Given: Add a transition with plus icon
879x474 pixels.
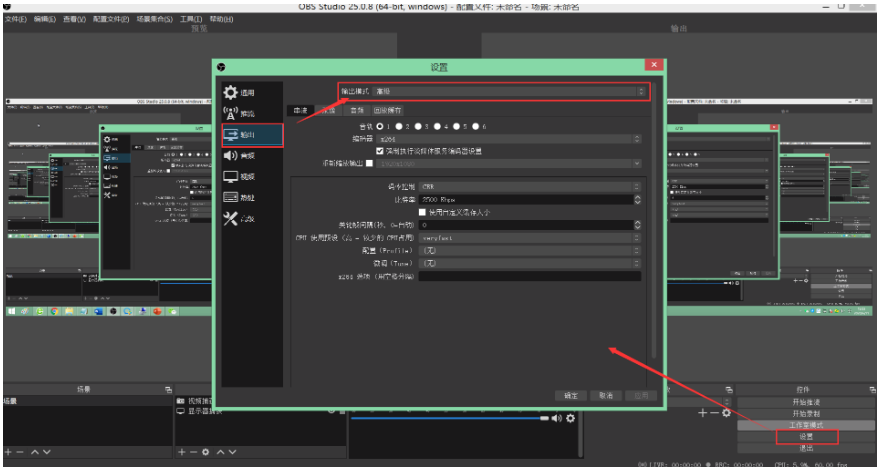Looking at the screenshot, I should 702,413.
